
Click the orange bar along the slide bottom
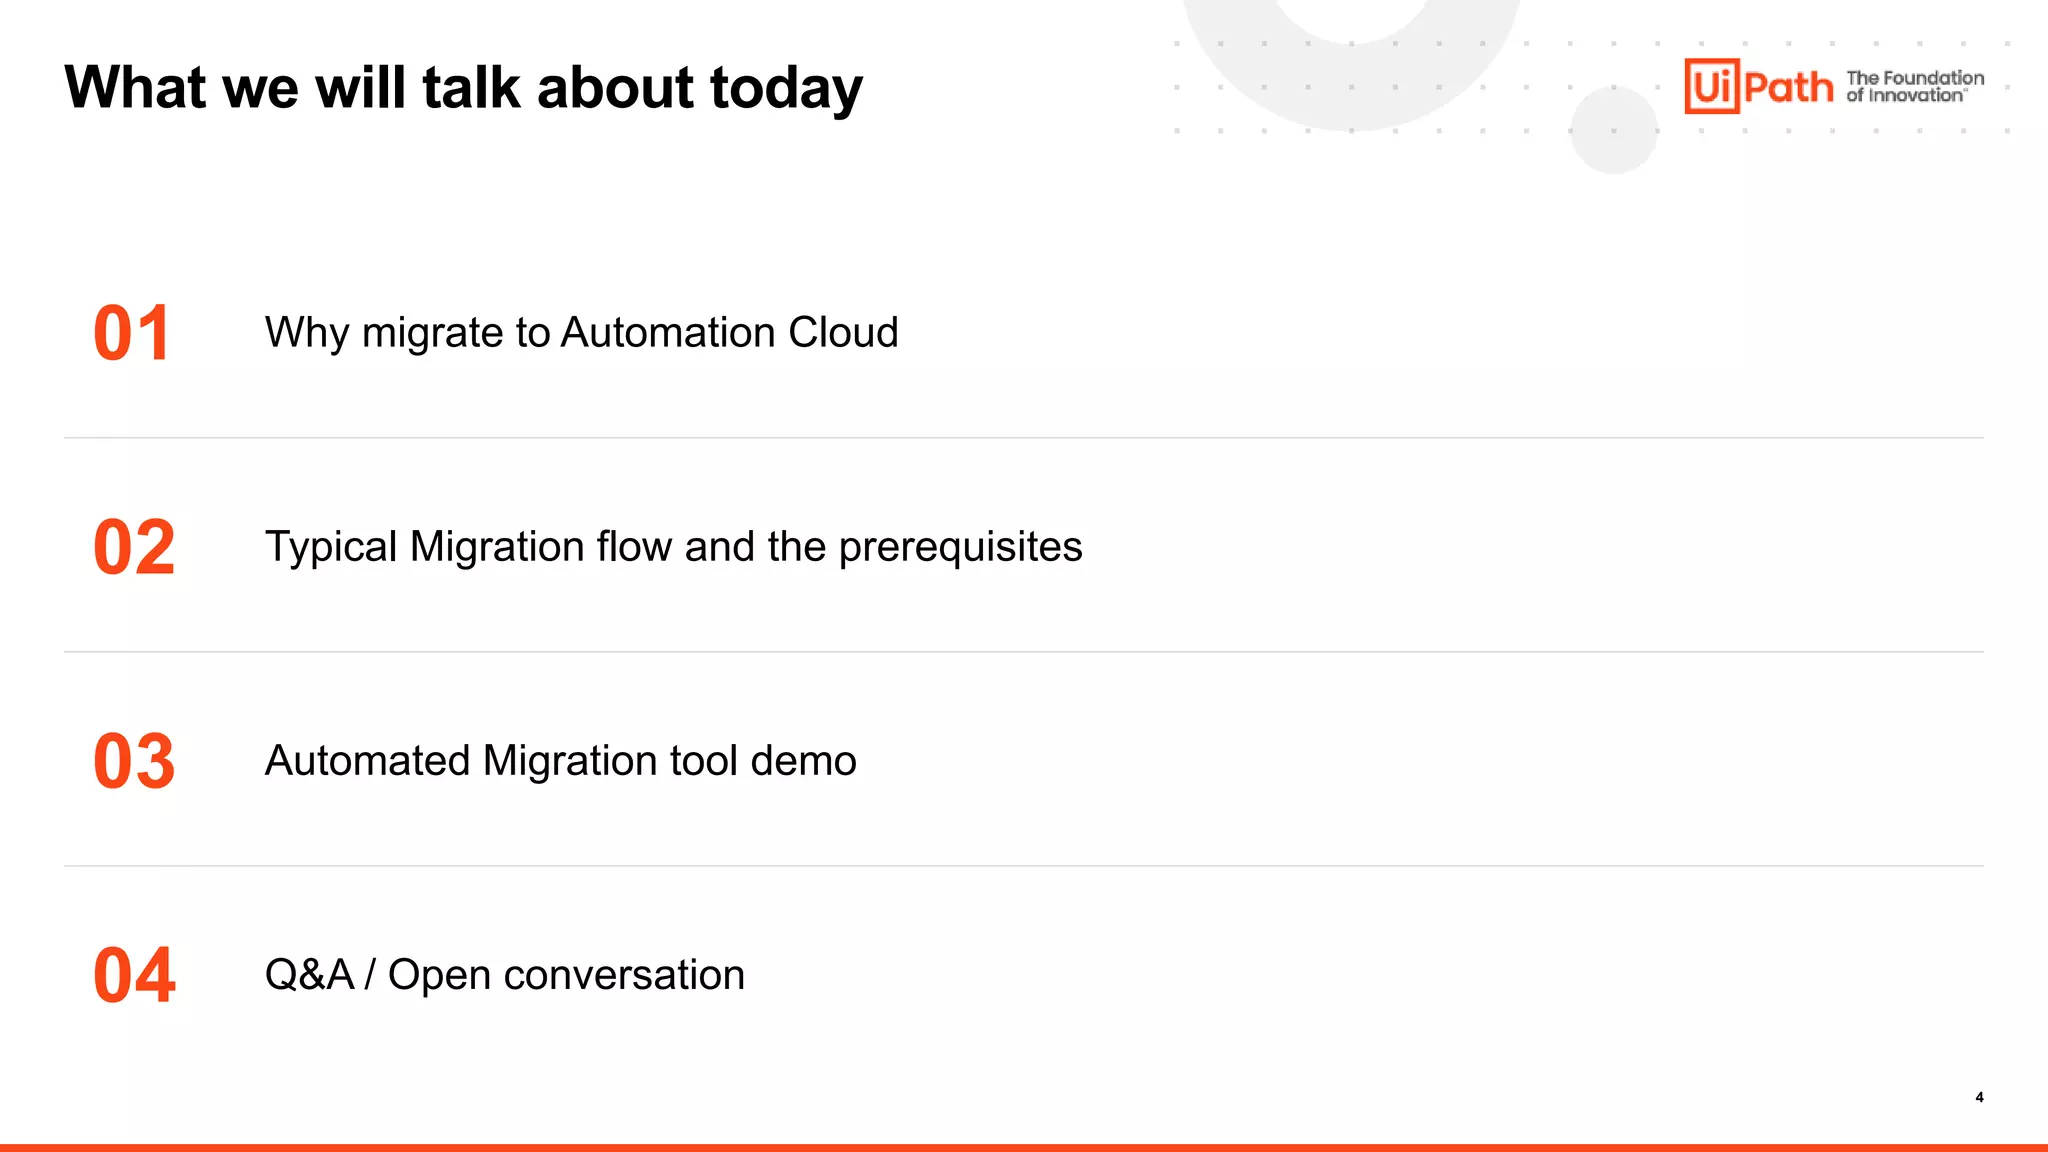click(x=1024, y=1147)
